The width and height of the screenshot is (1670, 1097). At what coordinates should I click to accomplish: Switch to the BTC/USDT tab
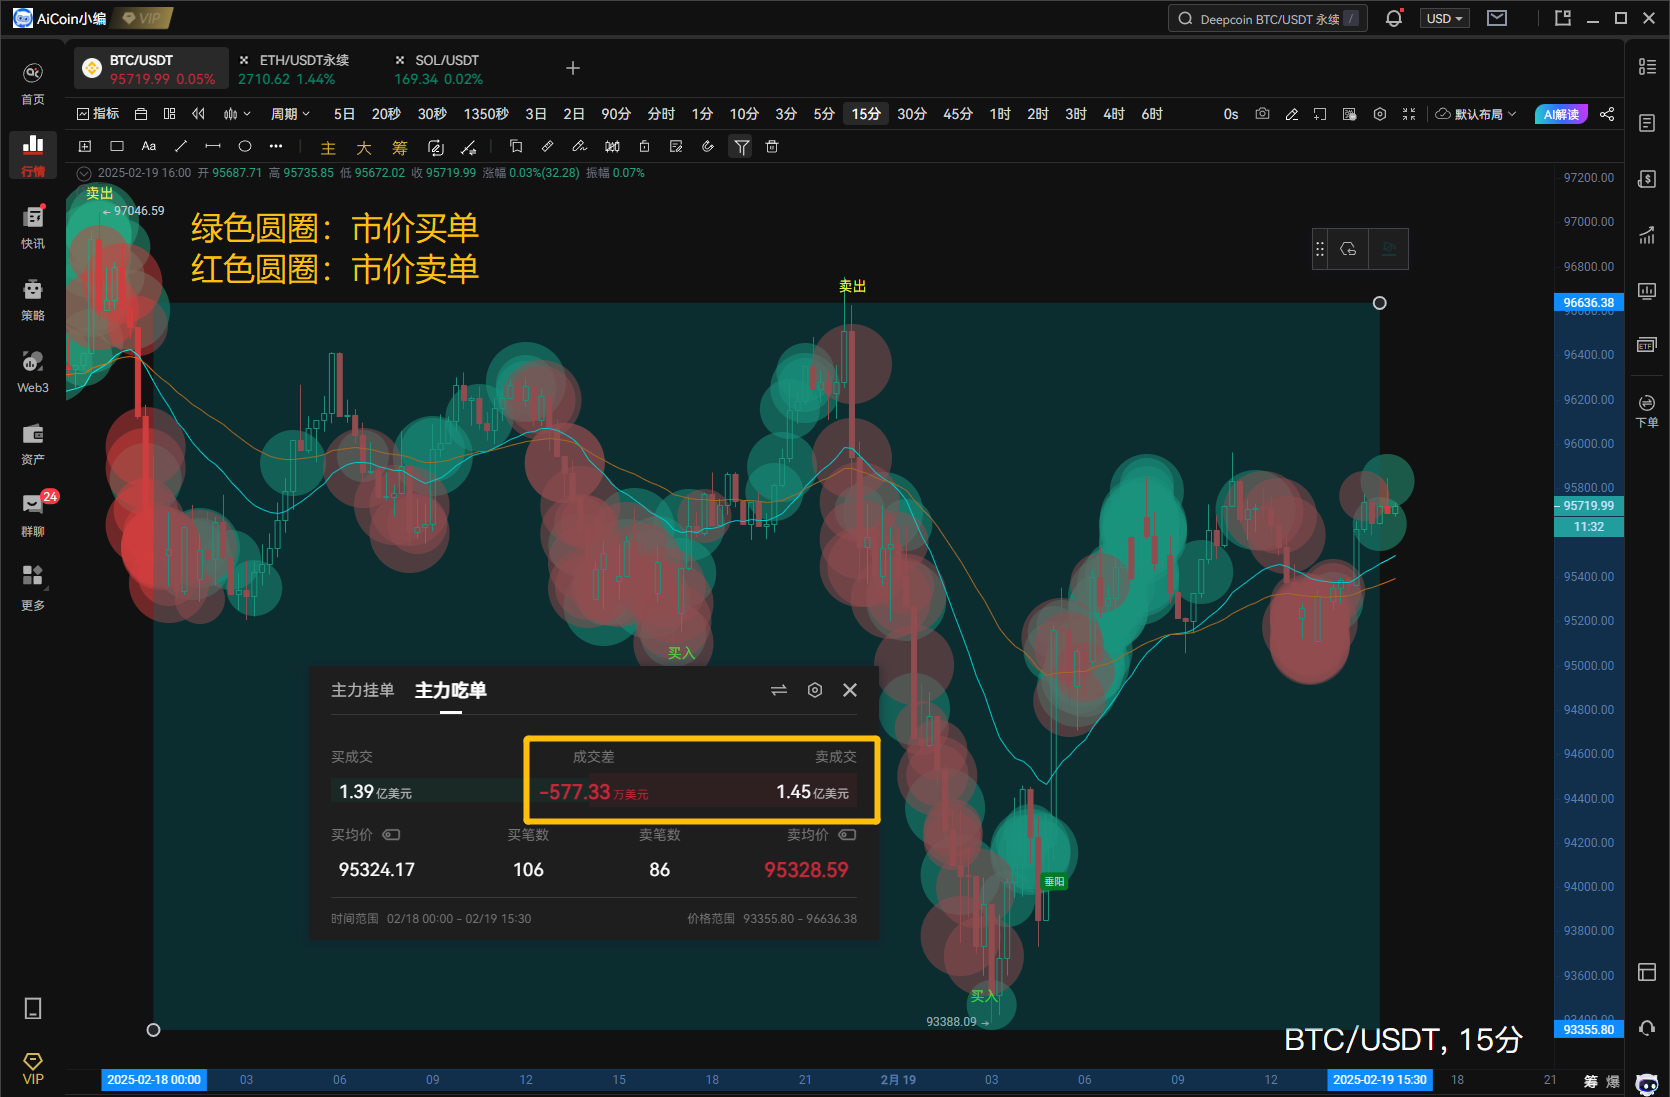tap(151, 68)
